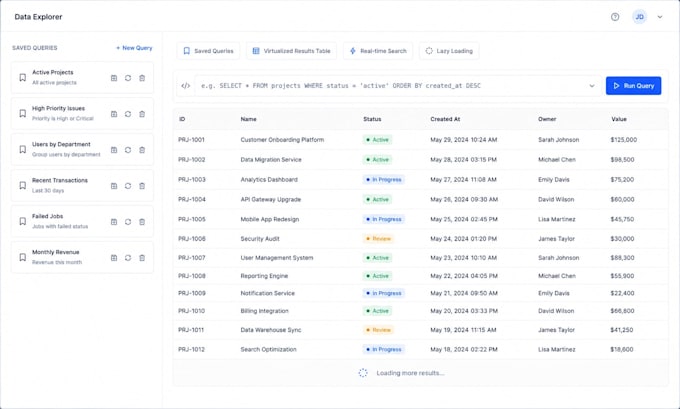This screenshot has height=409, width=680.
Task: Click the $45,750 value cell
Action: click(x=622, y=219)
